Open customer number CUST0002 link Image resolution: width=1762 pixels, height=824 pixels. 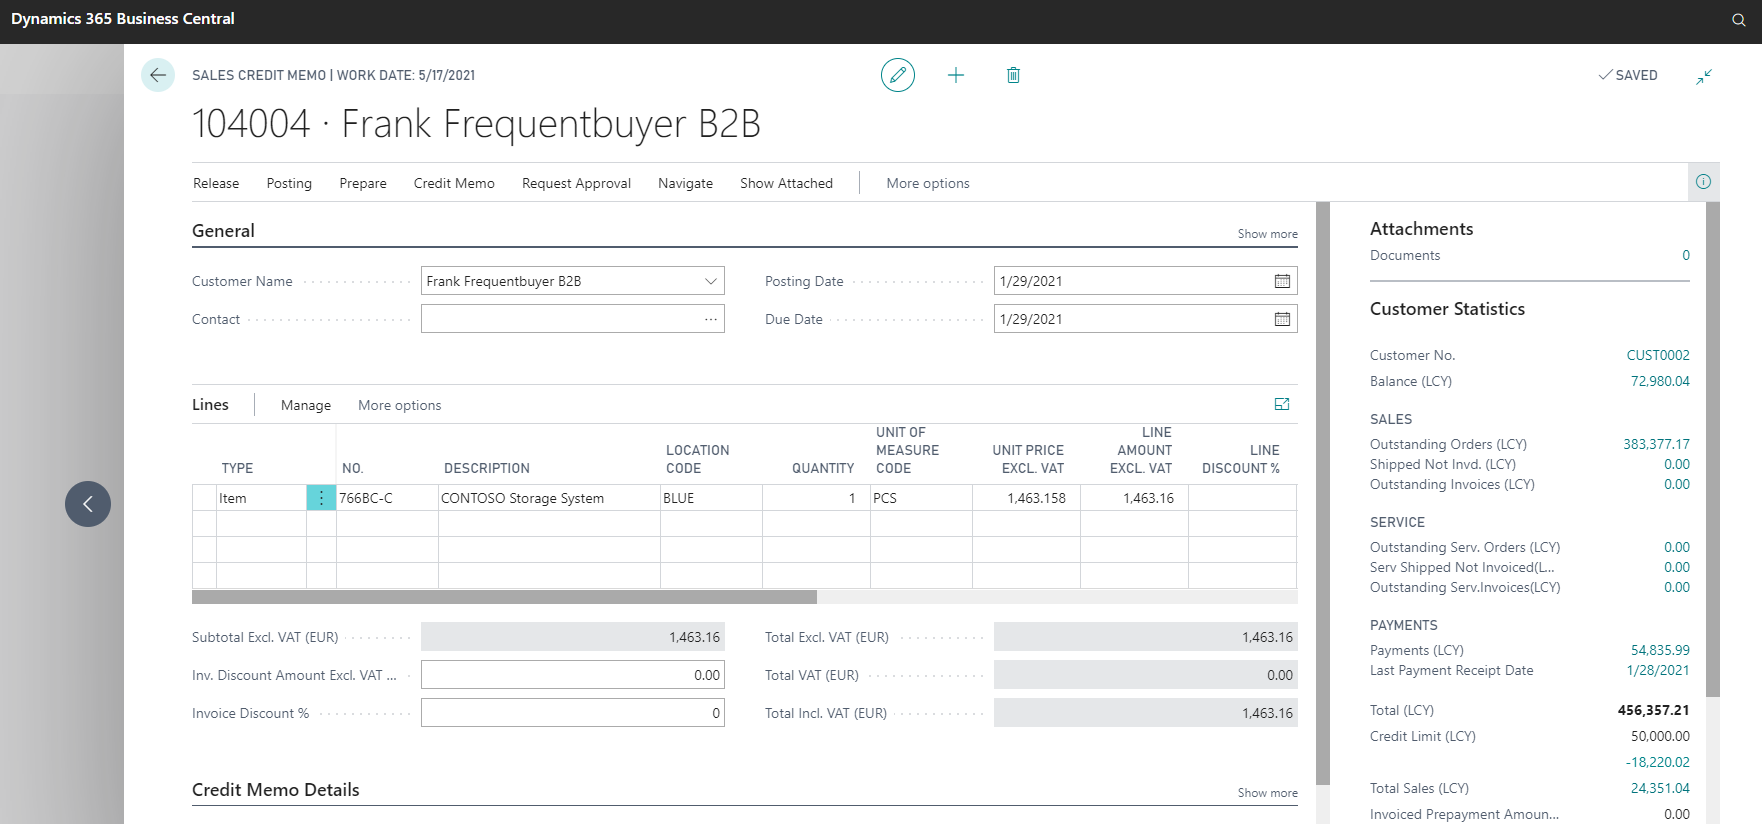[1657, 355]
